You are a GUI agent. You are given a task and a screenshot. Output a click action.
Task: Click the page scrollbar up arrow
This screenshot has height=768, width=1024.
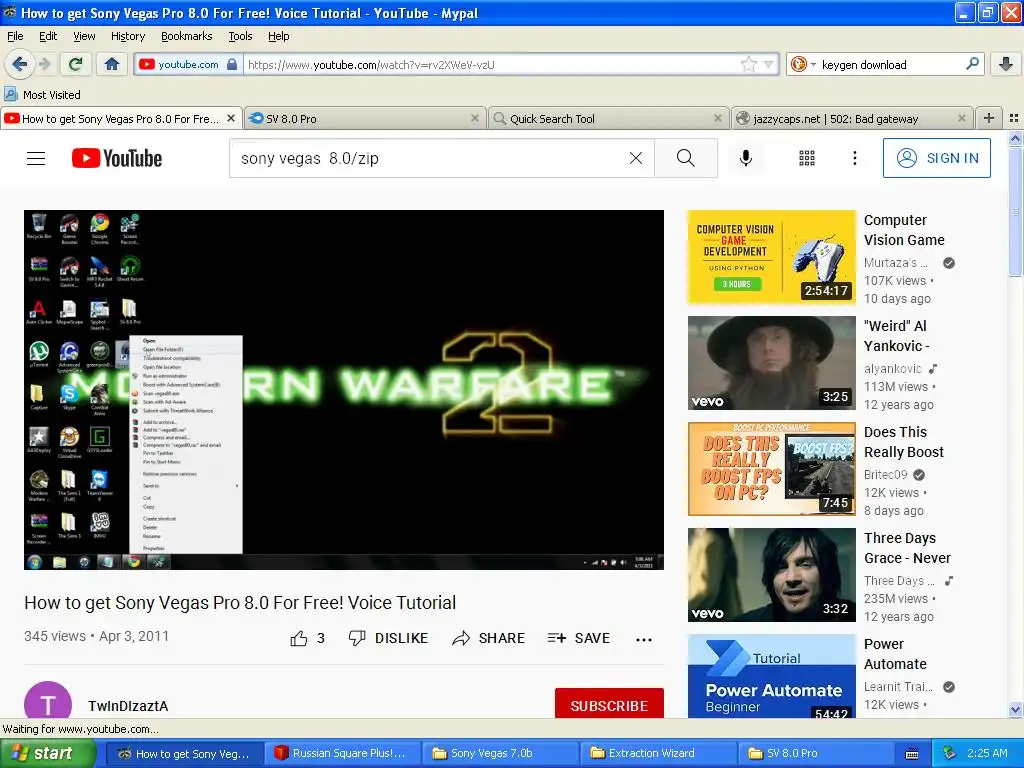(x=1015, y=138)
